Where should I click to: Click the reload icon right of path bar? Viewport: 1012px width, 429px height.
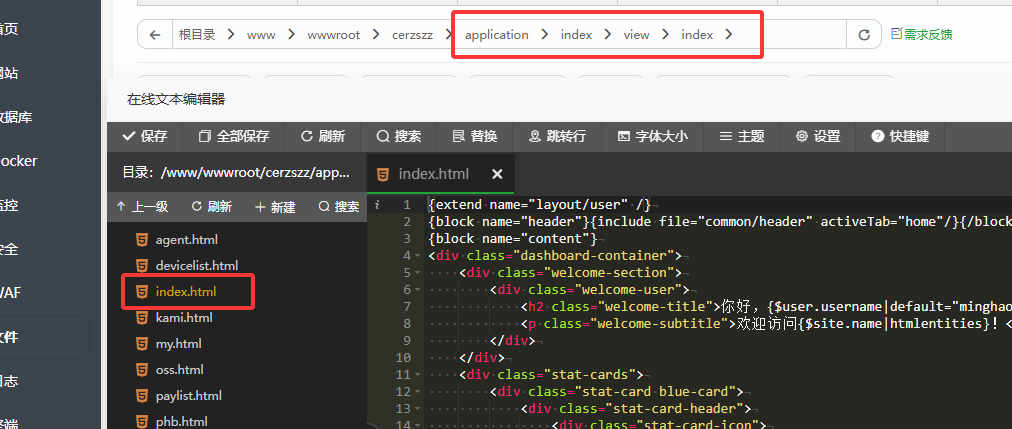click(x=863, y=35)
